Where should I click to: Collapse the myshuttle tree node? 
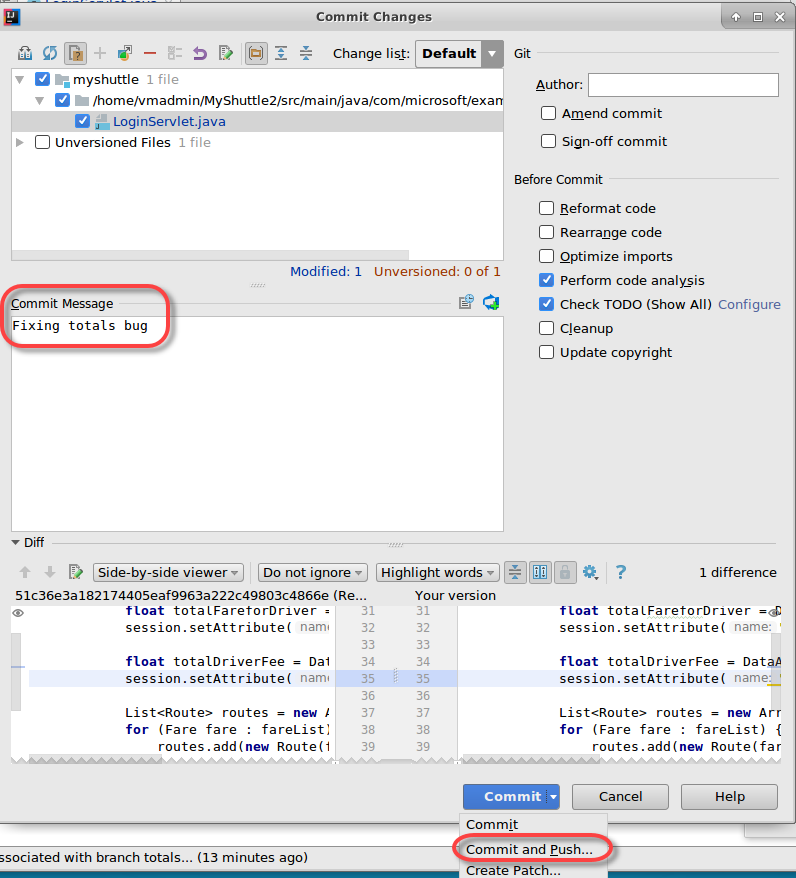pos(20,80)
